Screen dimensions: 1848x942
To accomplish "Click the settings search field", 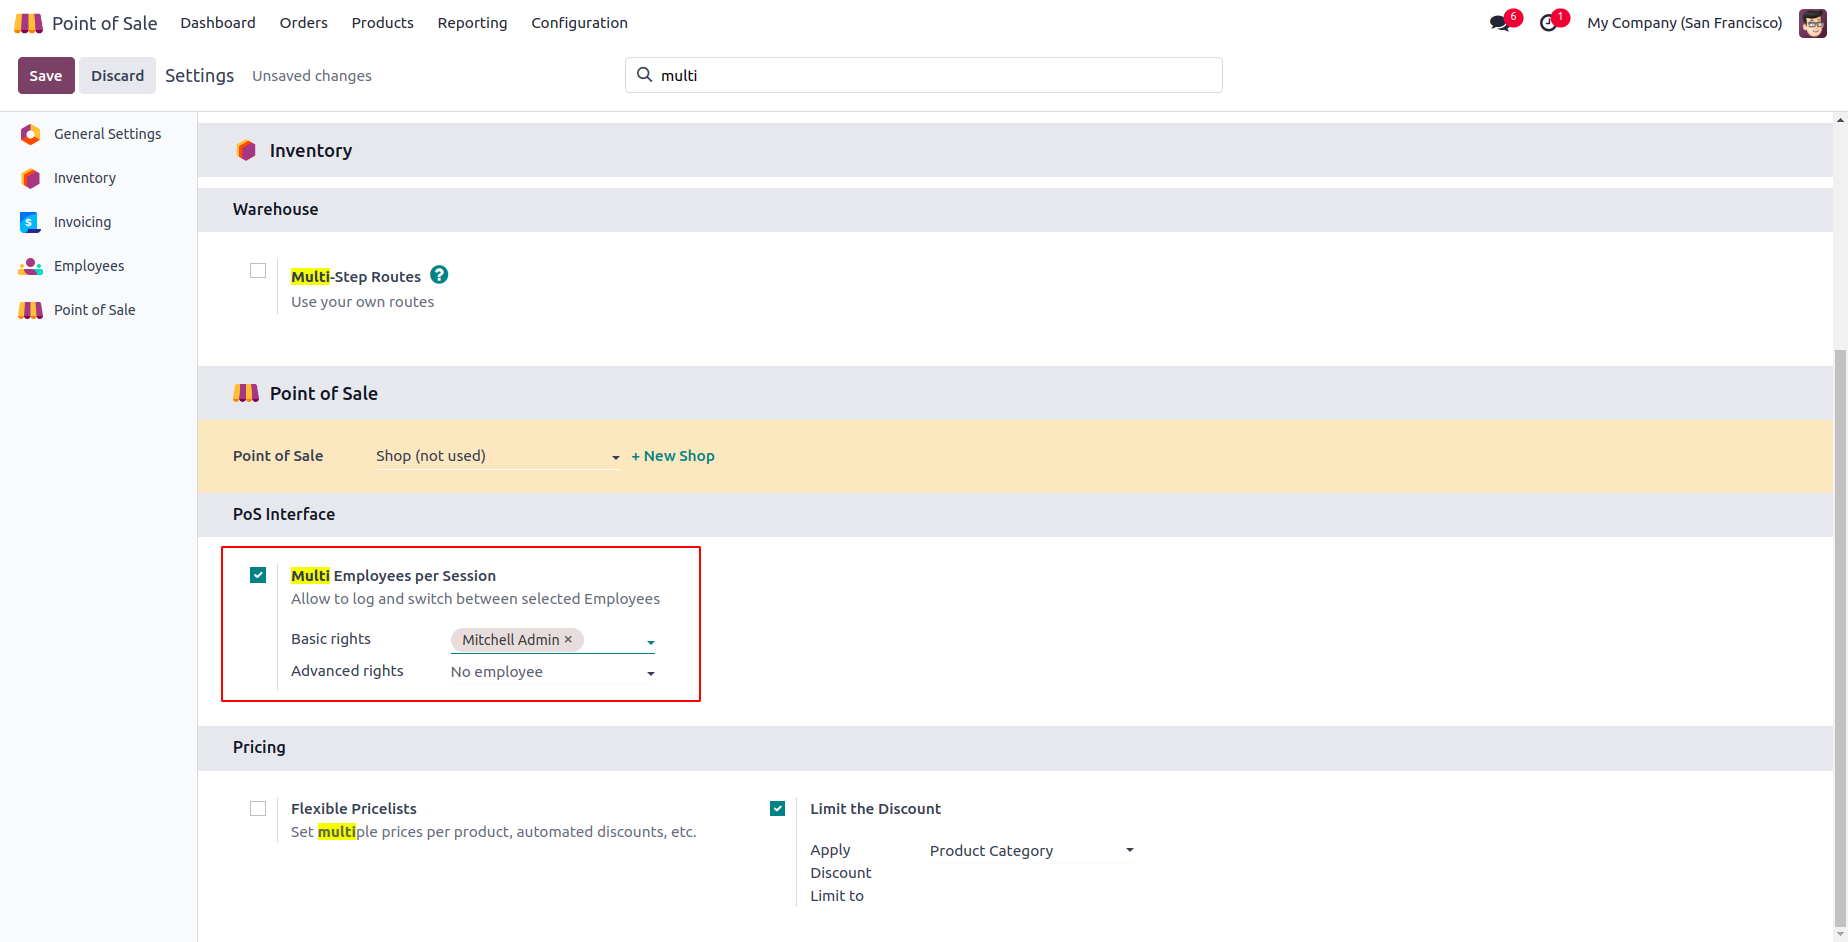I will pyautogui.click(x=924, y=75).
